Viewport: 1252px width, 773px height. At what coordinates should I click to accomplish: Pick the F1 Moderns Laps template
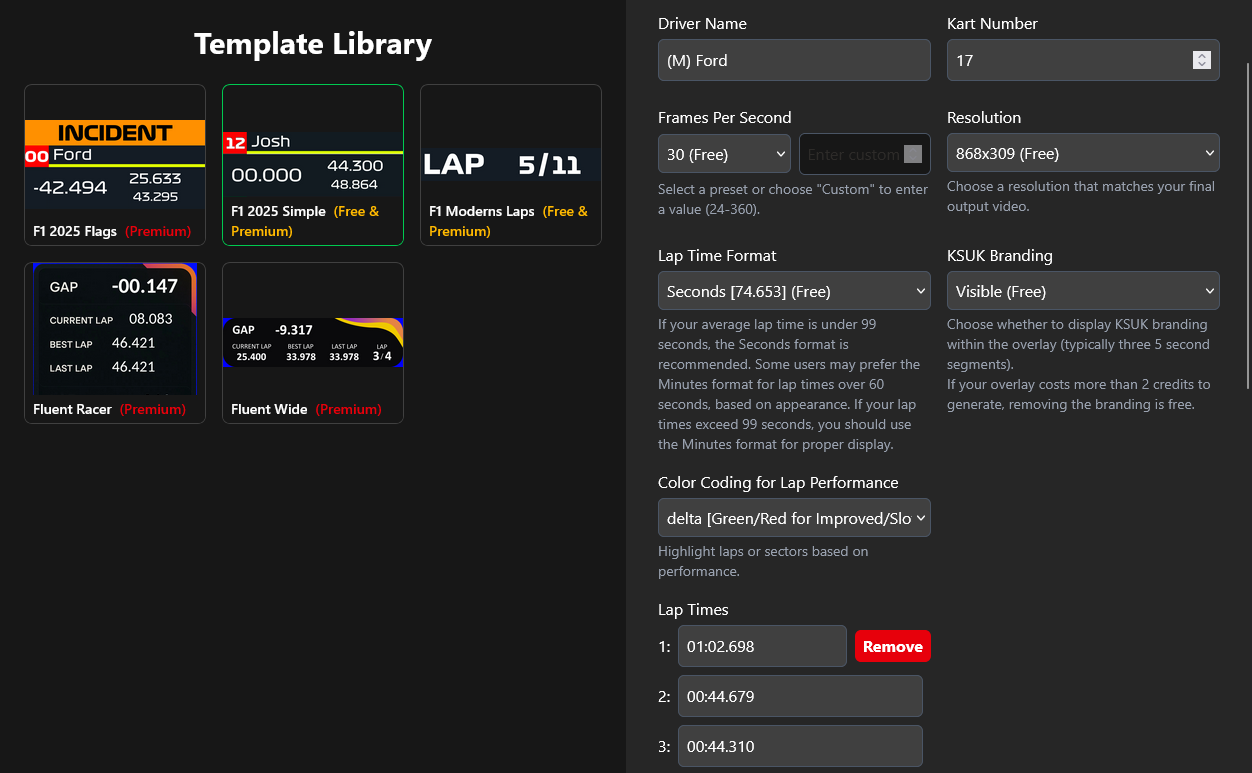511,165
